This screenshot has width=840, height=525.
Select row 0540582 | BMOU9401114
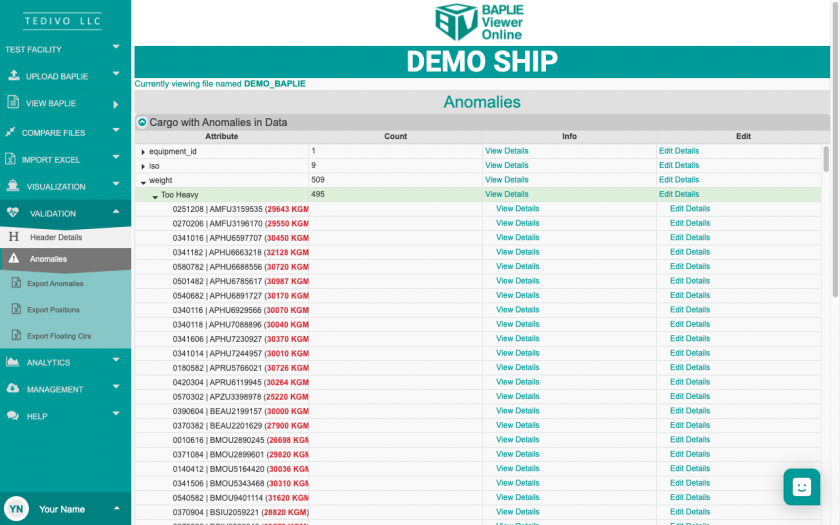[x=477, y=498]
